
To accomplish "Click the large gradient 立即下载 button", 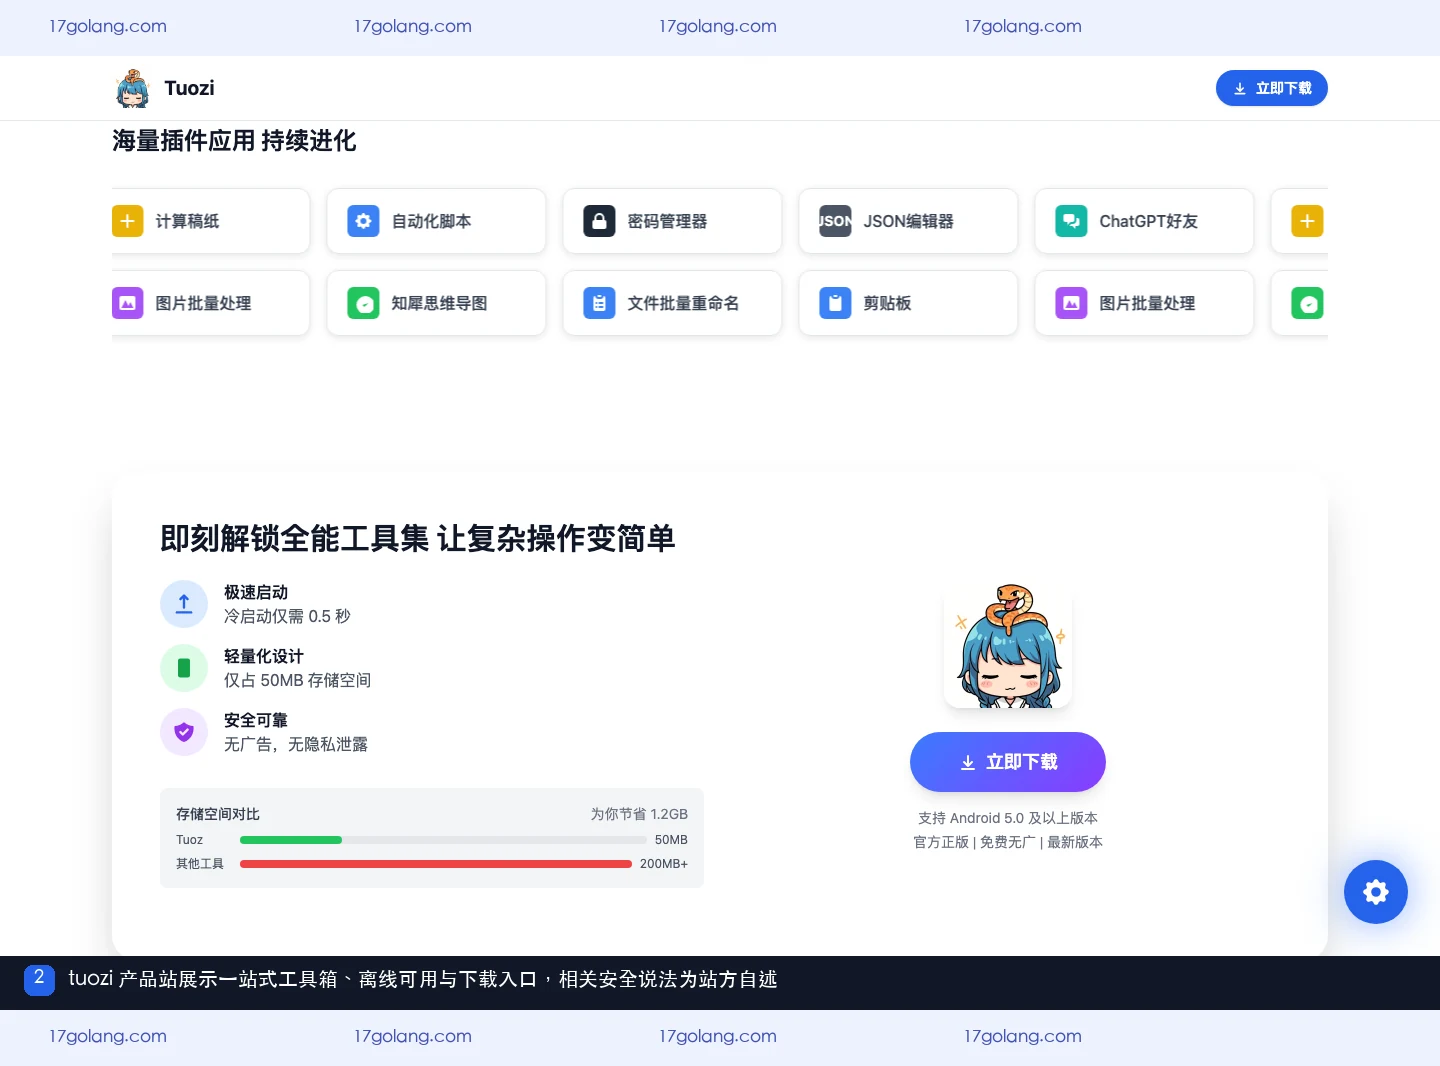I will (1008, 762).
